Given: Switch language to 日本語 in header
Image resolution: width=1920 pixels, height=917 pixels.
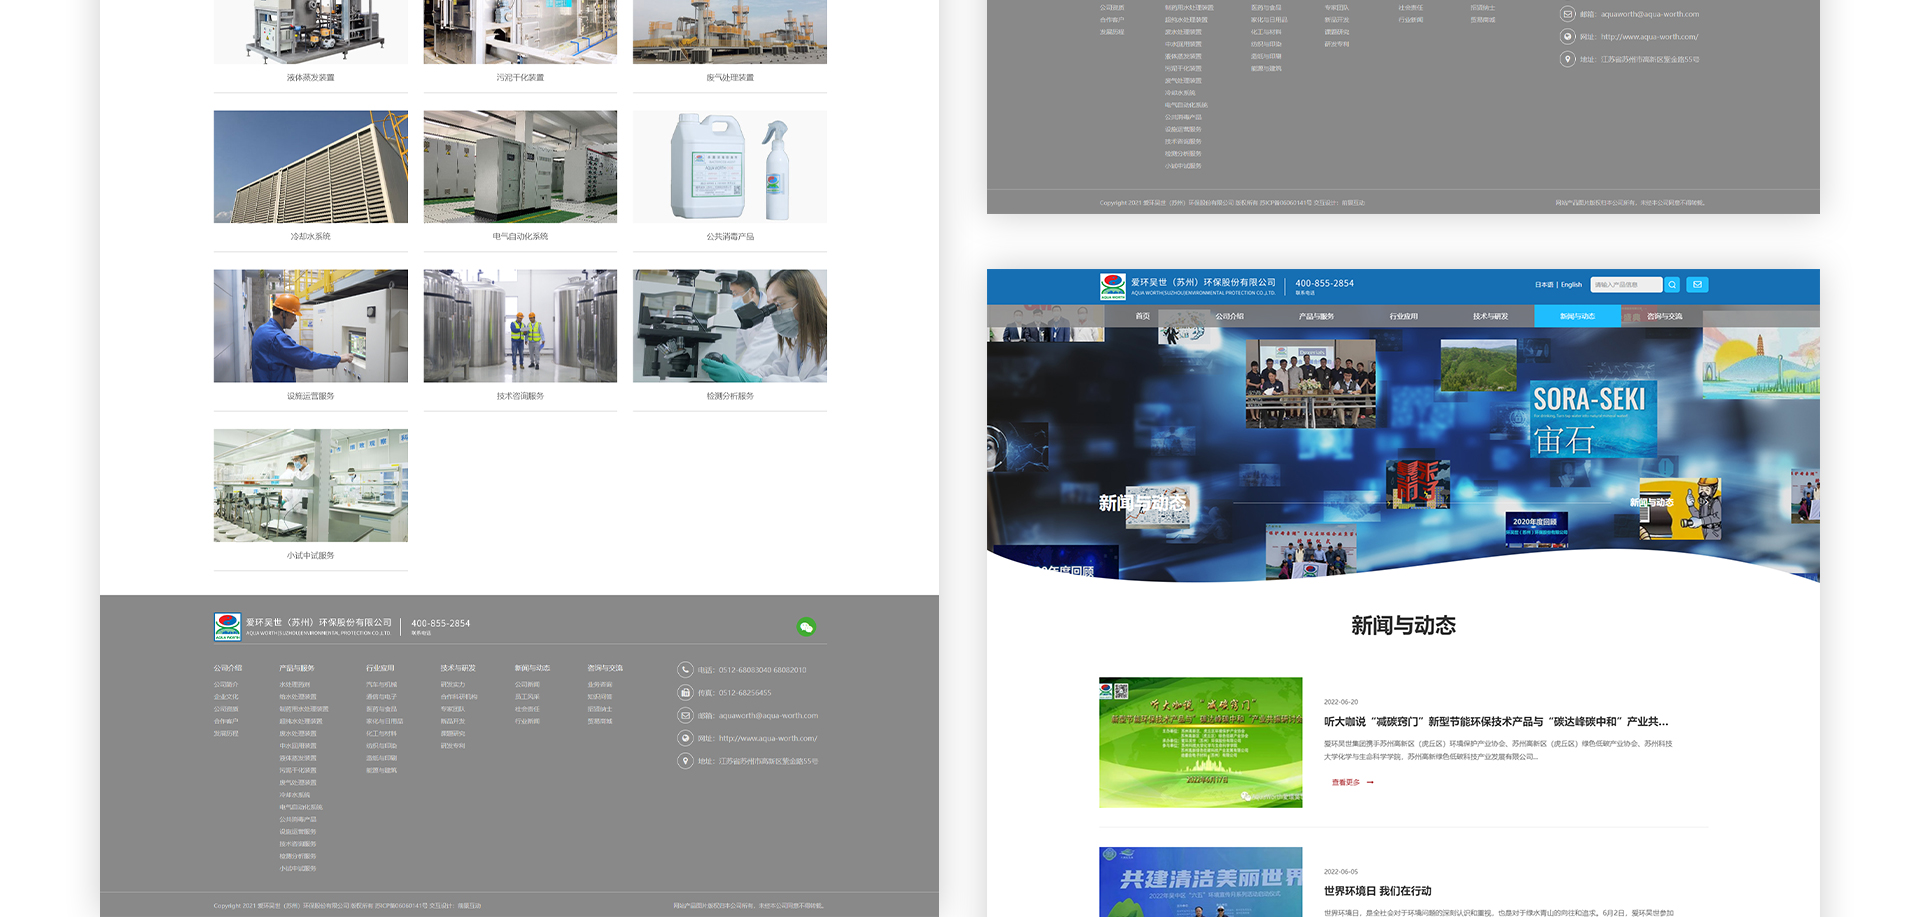Looking at the screenshot, I should (x=1544, y=285).
